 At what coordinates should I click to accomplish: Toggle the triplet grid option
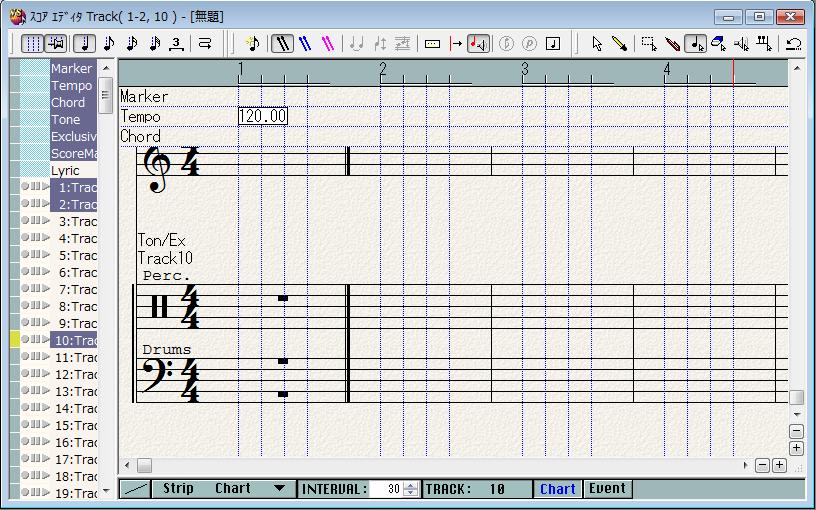[176, 44]
